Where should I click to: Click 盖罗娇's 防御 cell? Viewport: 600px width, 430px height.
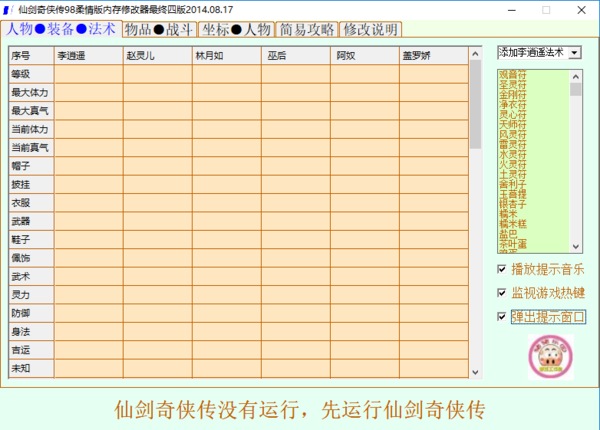coord(434,313)
